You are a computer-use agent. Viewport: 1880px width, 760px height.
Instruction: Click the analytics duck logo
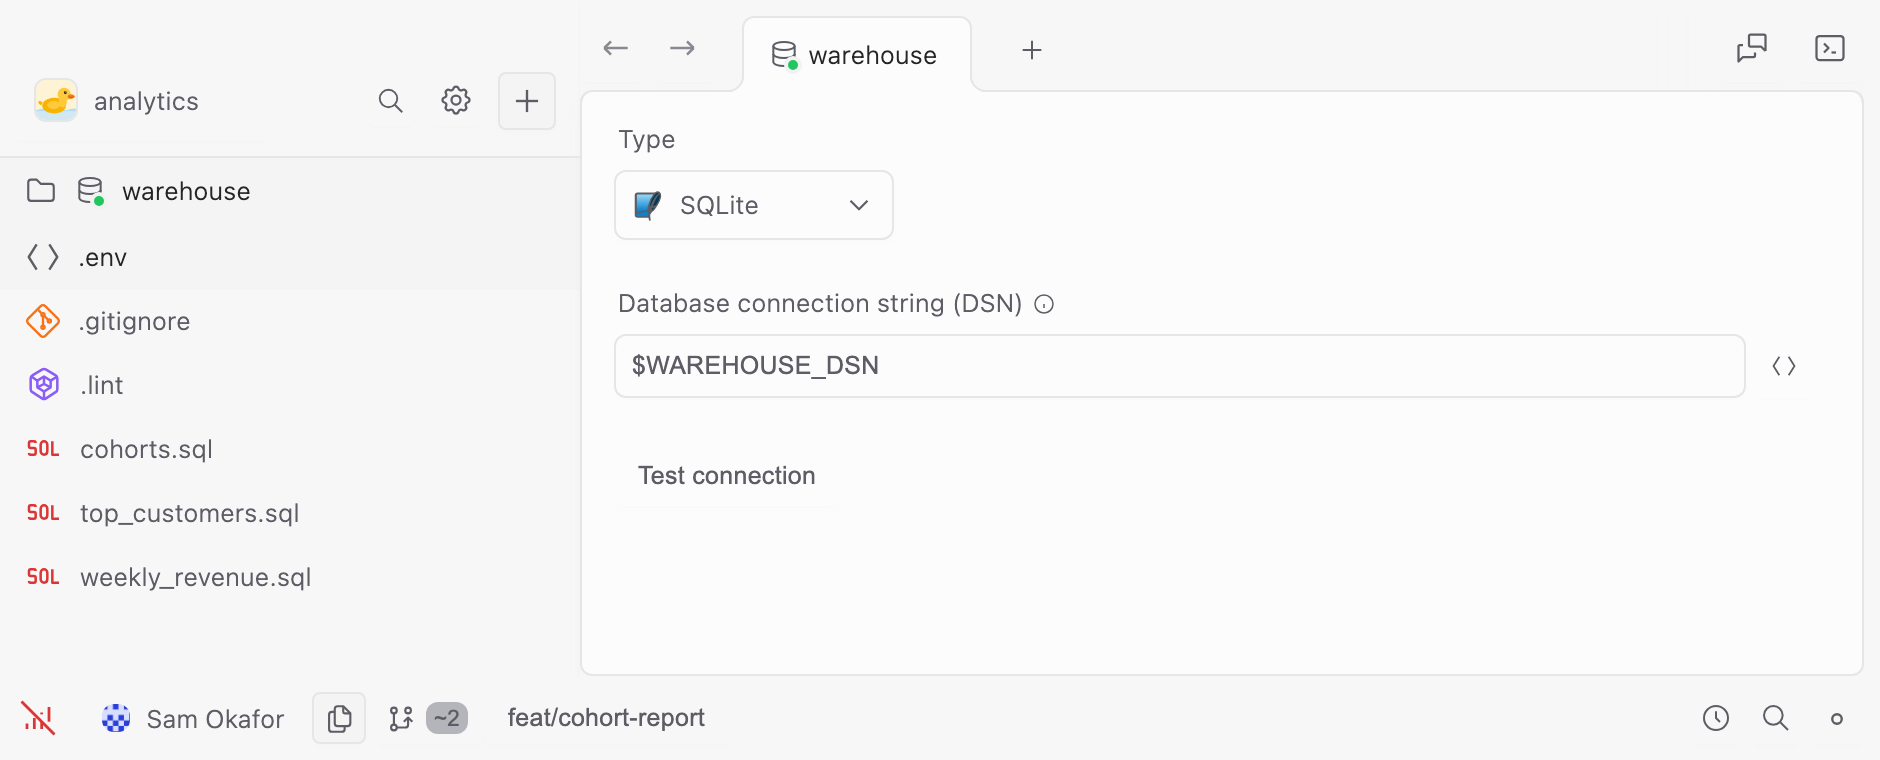click(56, 101)
